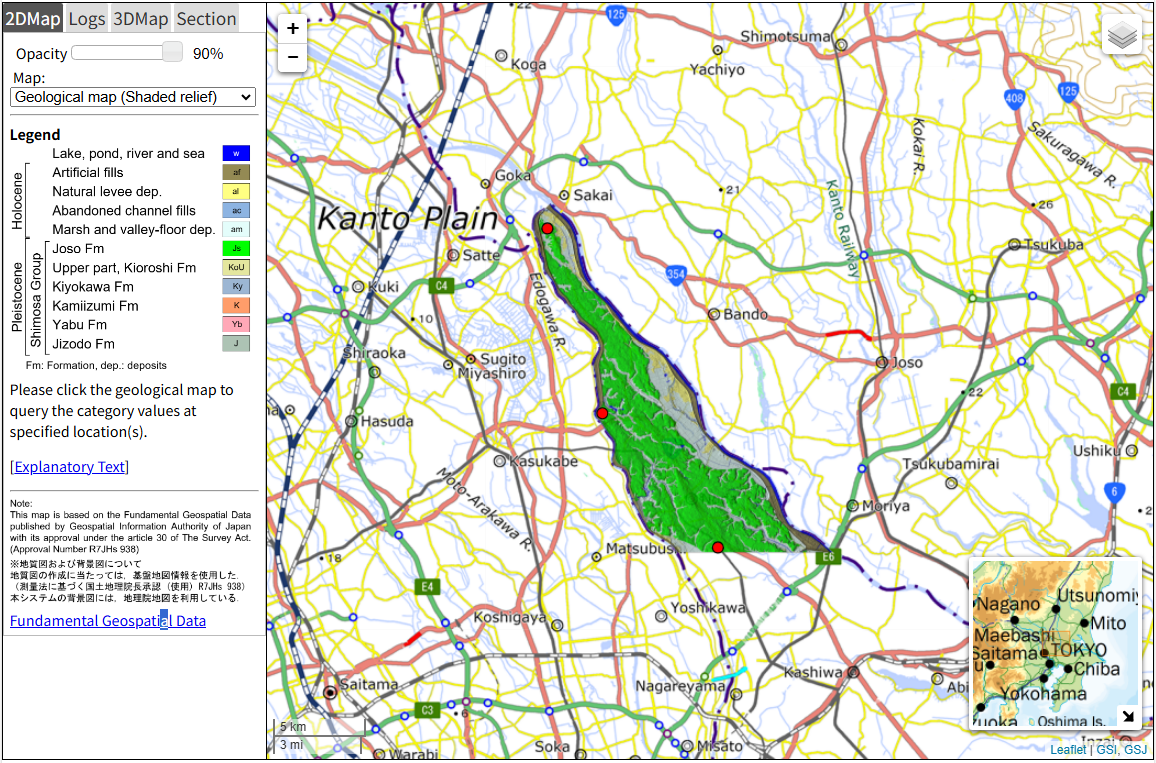Open the Explanatory Text link

pyautogui.click(x=68, y=466)
